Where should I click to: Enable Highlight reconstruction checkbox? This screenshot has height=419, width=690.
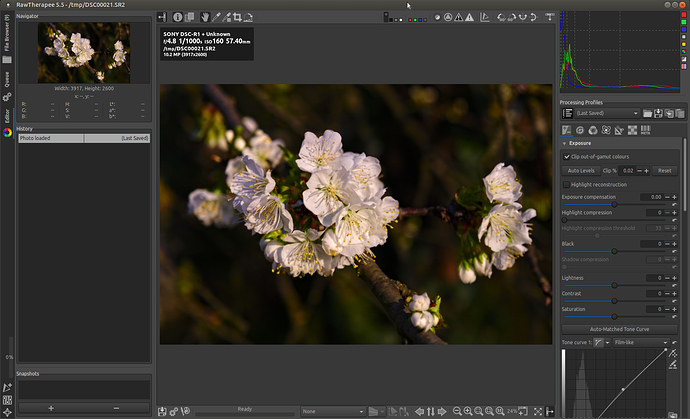[567, 184]
